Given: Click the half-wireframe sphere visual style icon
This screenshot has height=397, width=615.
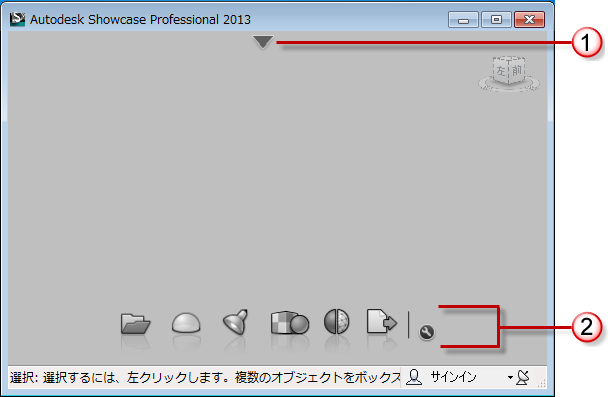Looking at the screenshot, I should pos(337,321).
